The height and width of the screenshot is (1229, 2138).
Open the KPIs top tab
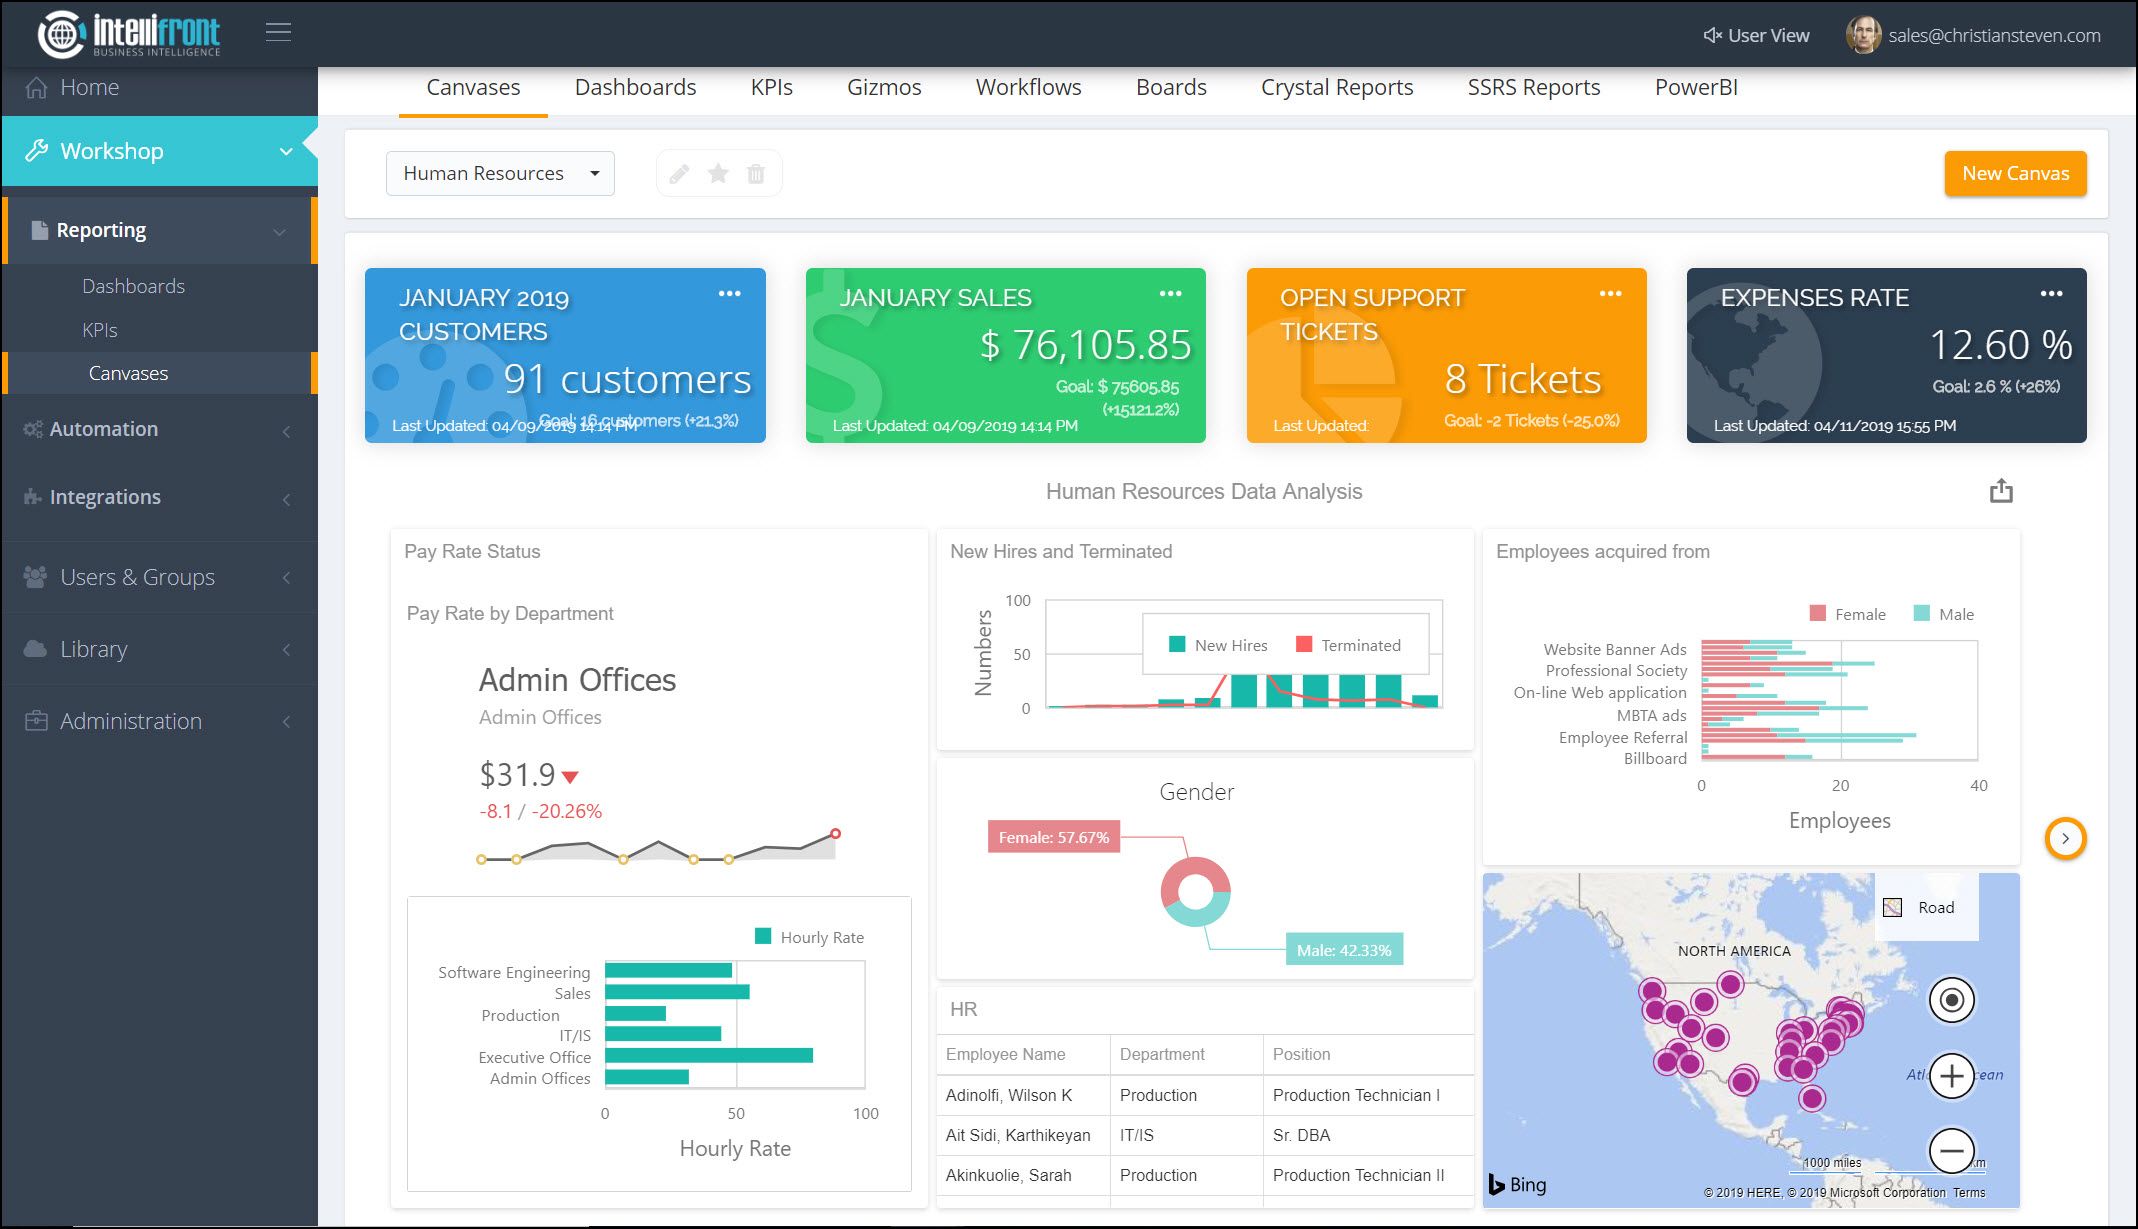771,88
